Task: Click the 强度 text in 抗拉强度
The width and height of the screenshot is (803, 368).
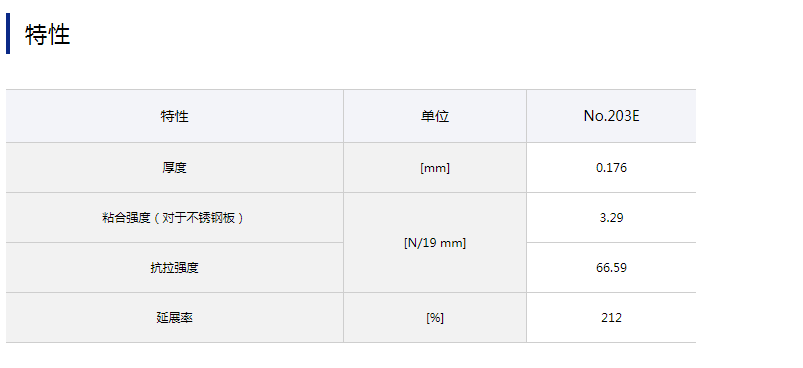Action: (x=186, y=268)
